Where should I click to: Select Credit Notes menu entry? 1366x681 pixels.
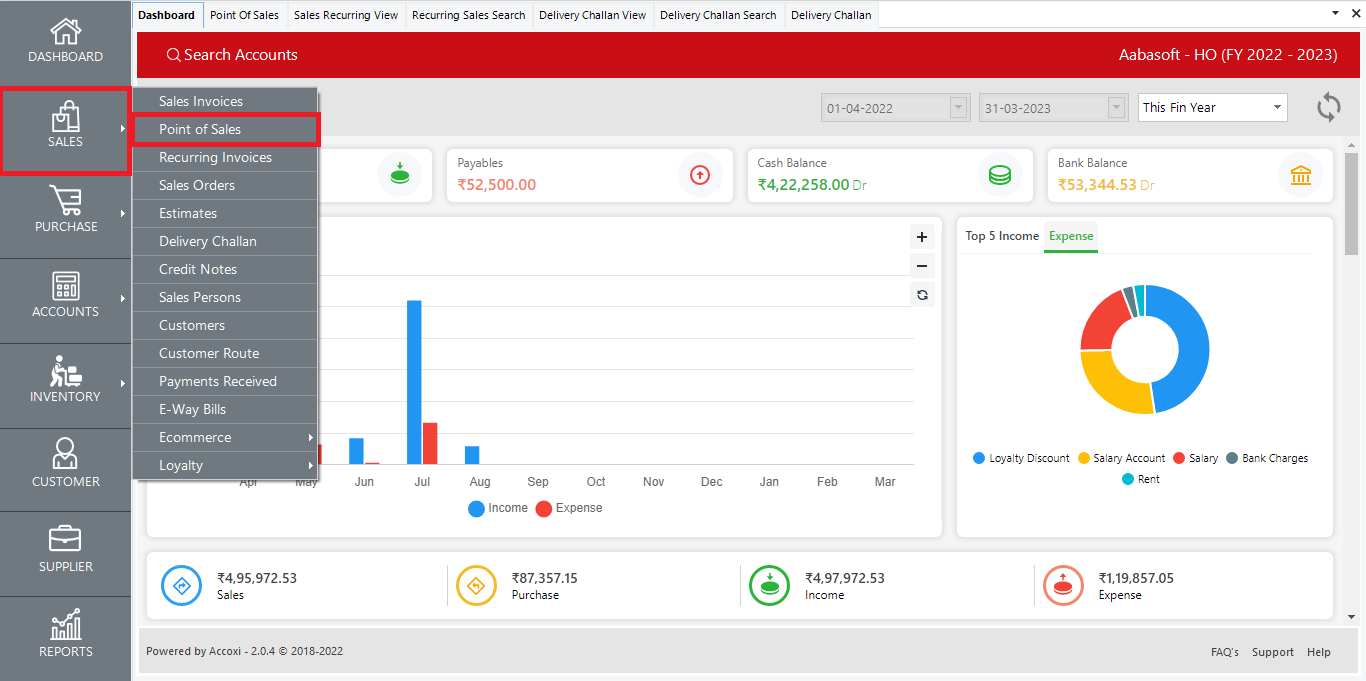(225, 269)
